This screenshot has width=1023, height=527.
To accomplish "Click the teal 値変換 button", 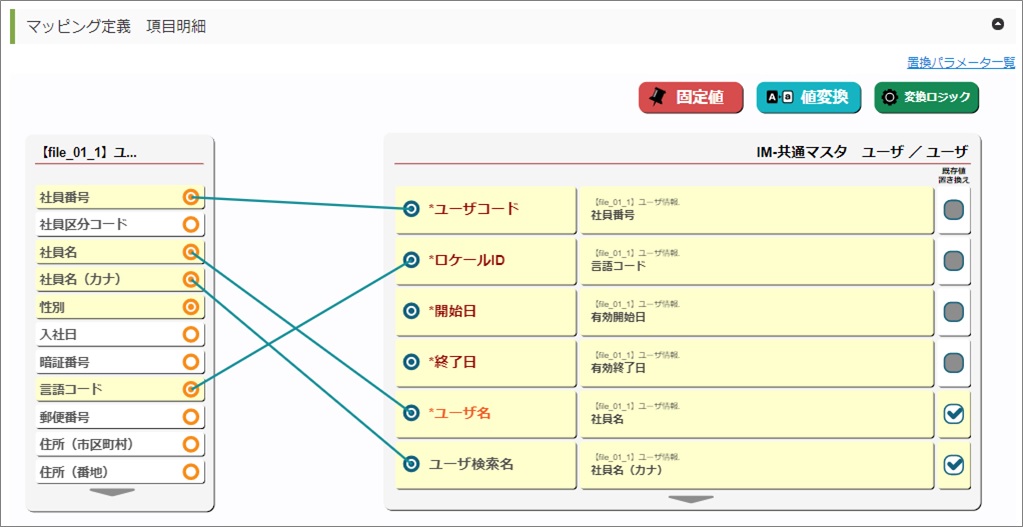I will [x=808, y=97].
